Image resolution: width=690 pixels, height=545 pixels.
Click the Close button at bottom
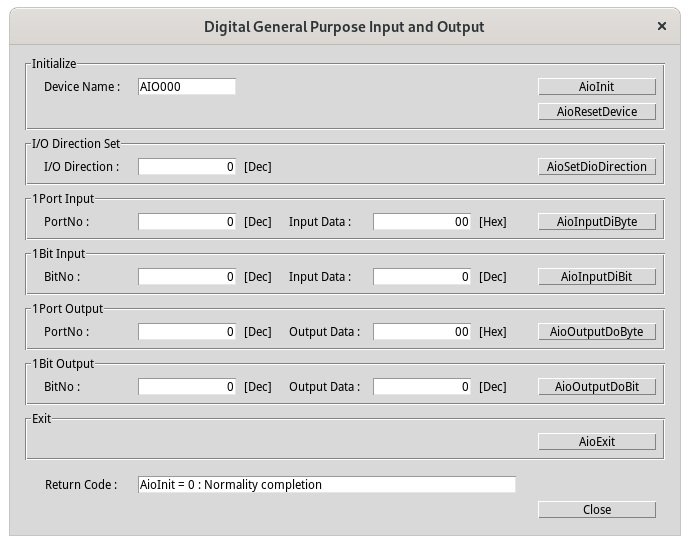596,510
